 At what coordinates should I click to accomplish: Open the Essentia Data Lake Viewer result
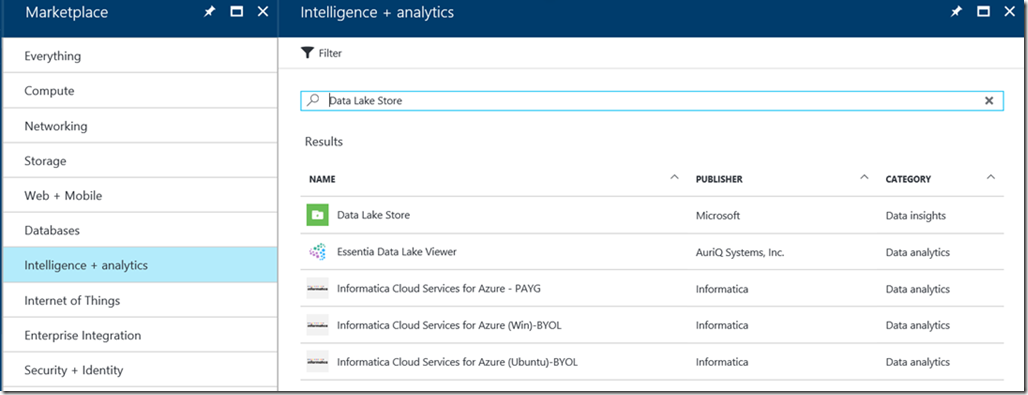[397, 252]
